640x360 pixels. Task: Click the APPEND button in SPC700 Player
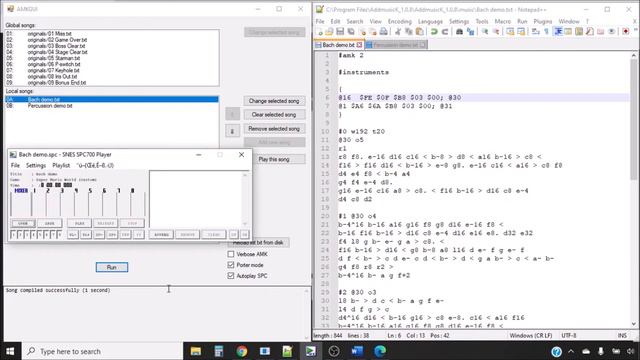(x=161, y=235)
